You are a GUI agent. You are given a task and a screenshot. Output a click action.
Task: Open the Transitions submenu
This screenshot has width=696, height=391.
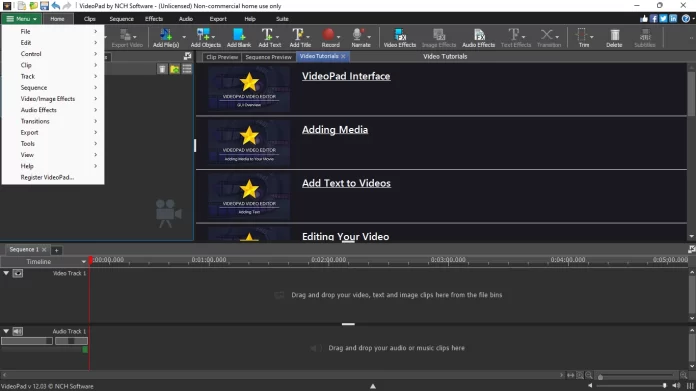click(x=53, y=121)
